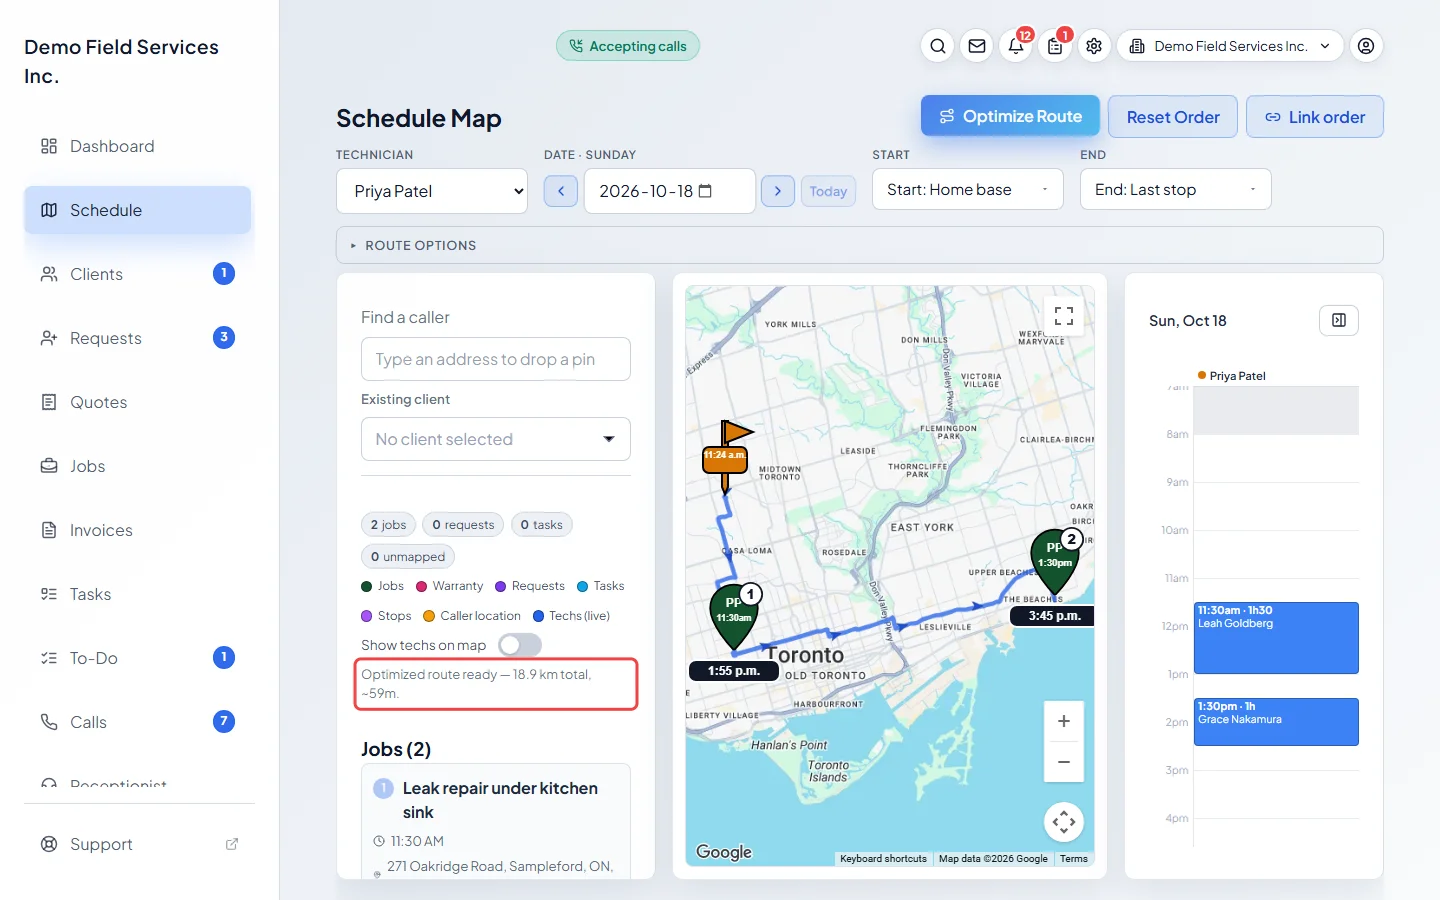
Task: Click the Accepting calls status pill
Action: tap(628, 46)
